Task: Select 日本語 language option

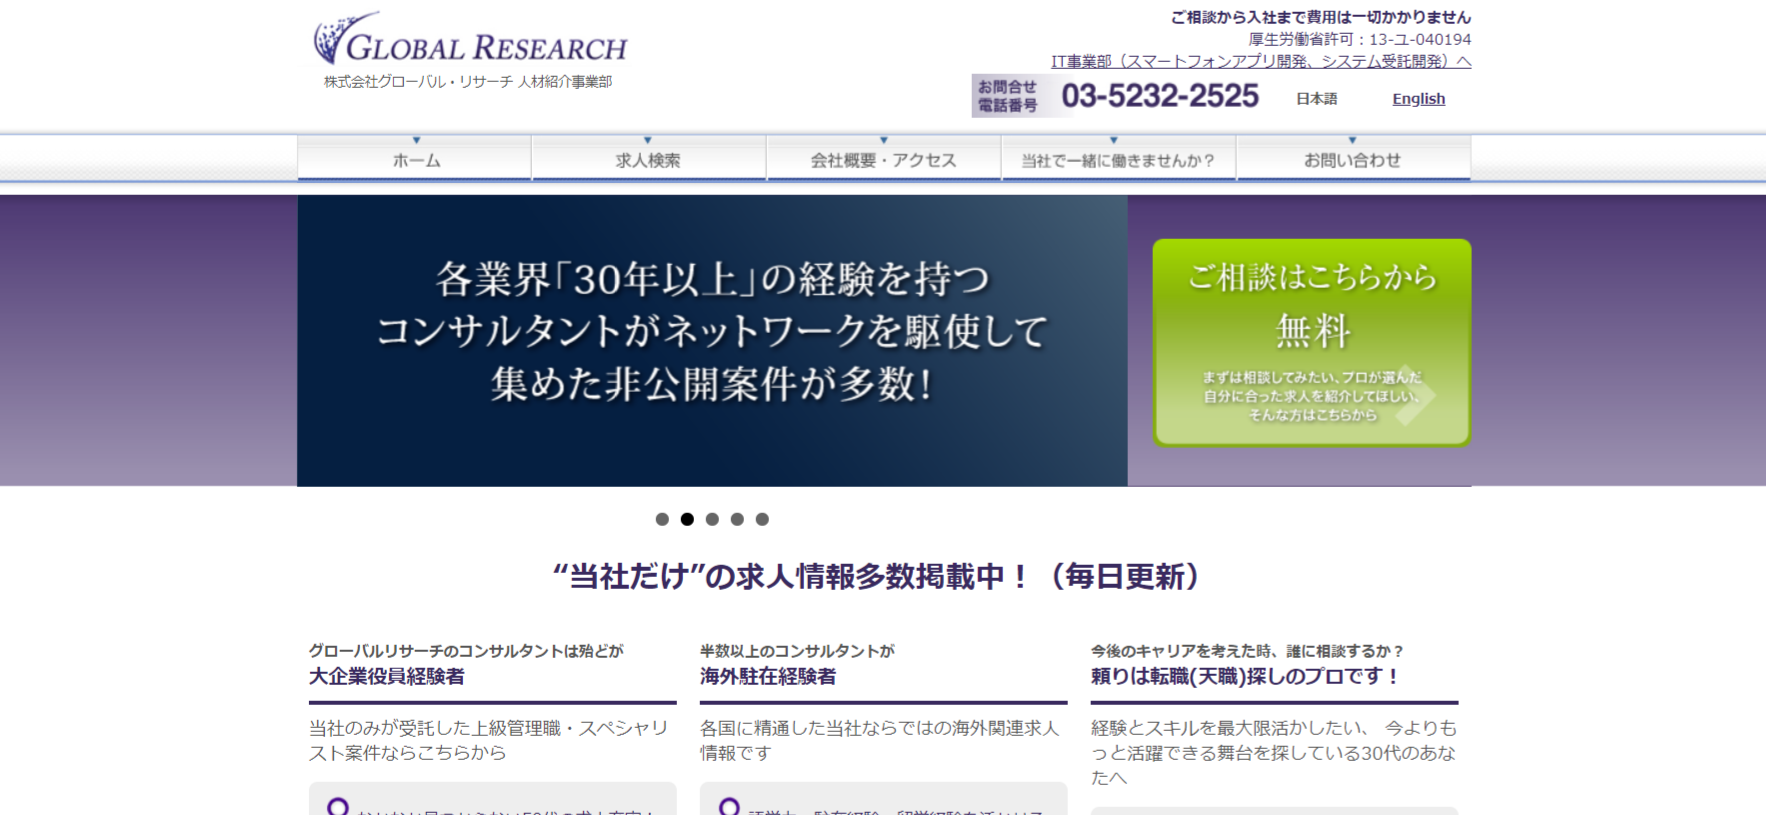Action: point(1316,99)
